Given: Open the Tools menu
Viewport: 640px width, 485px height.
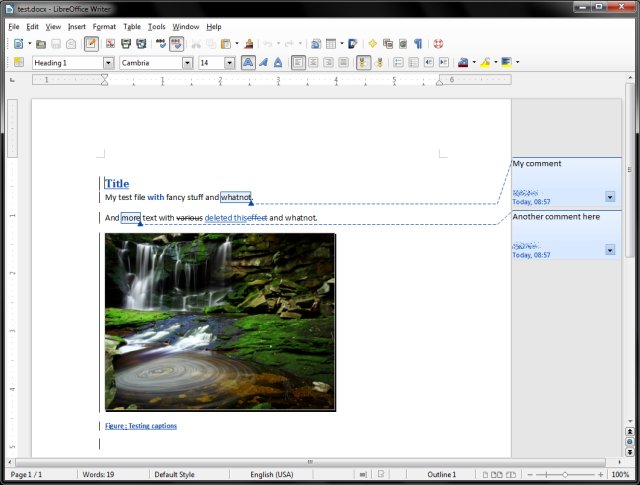Looking at the screenshot, I should click(156, 27).
